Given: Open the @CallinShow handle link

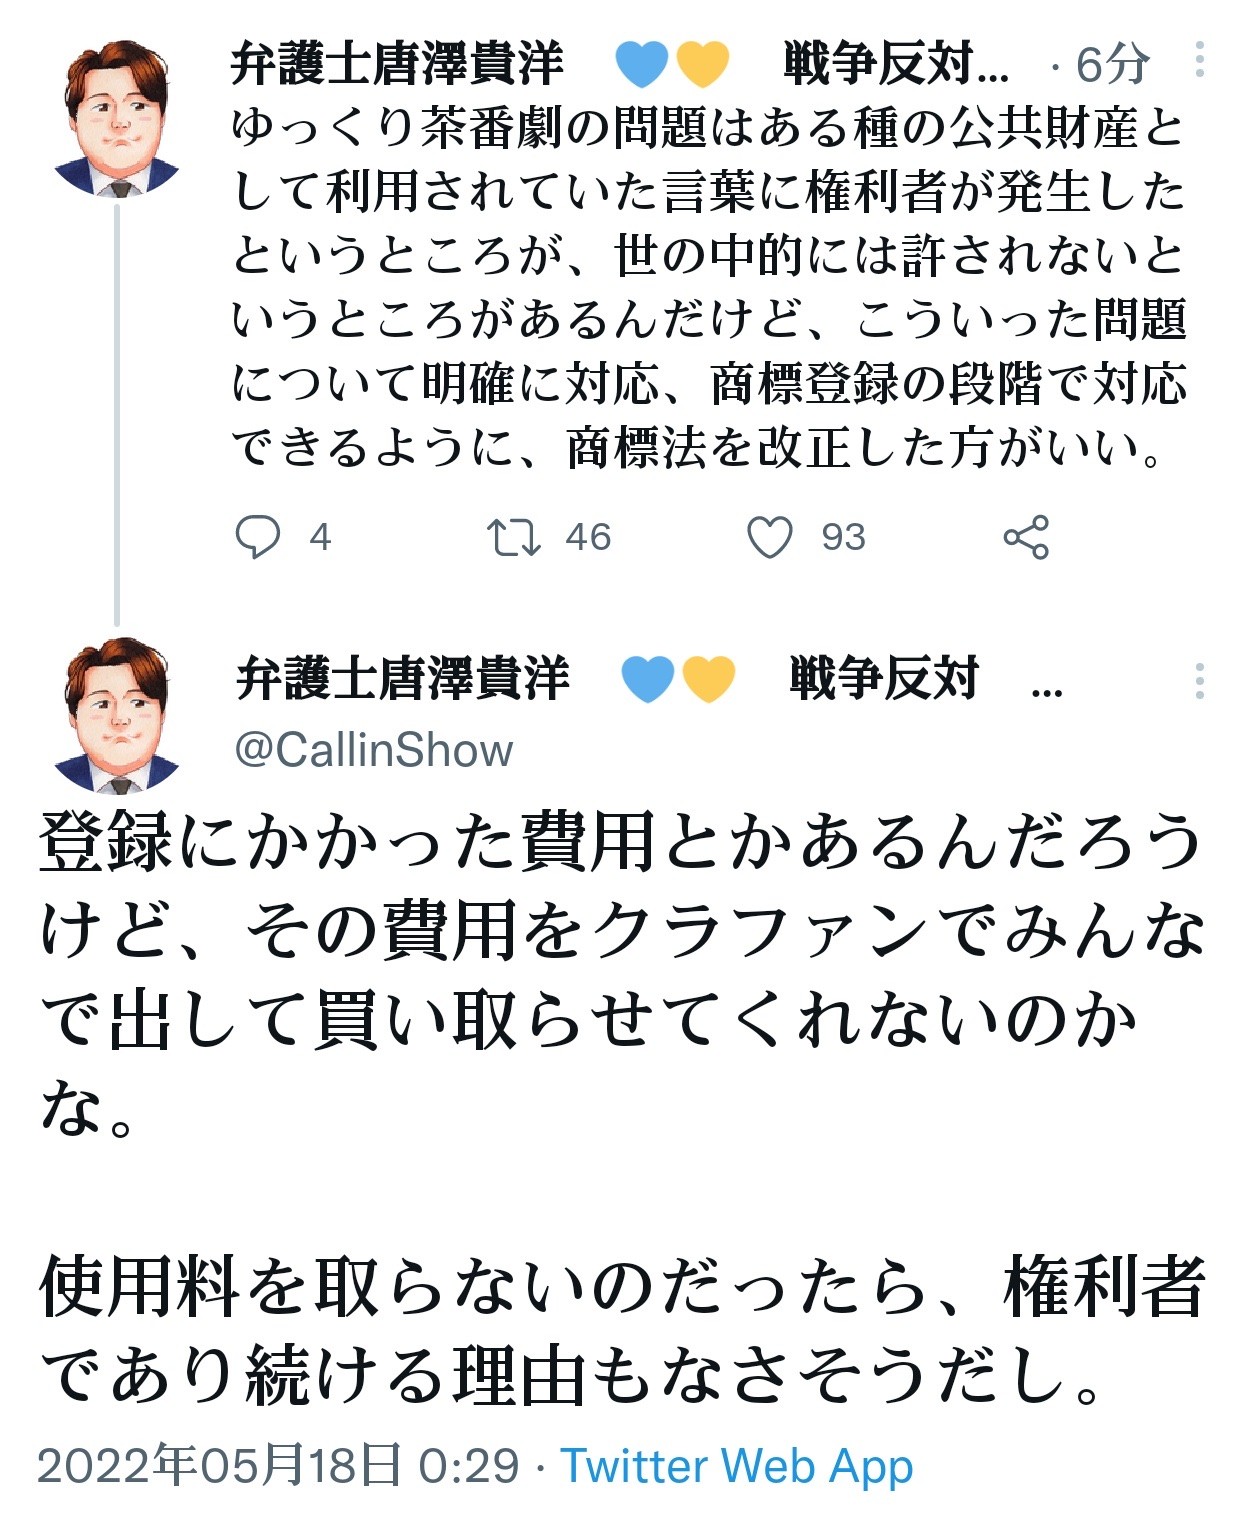Looking at the screenshot, I should click(373, 750).
